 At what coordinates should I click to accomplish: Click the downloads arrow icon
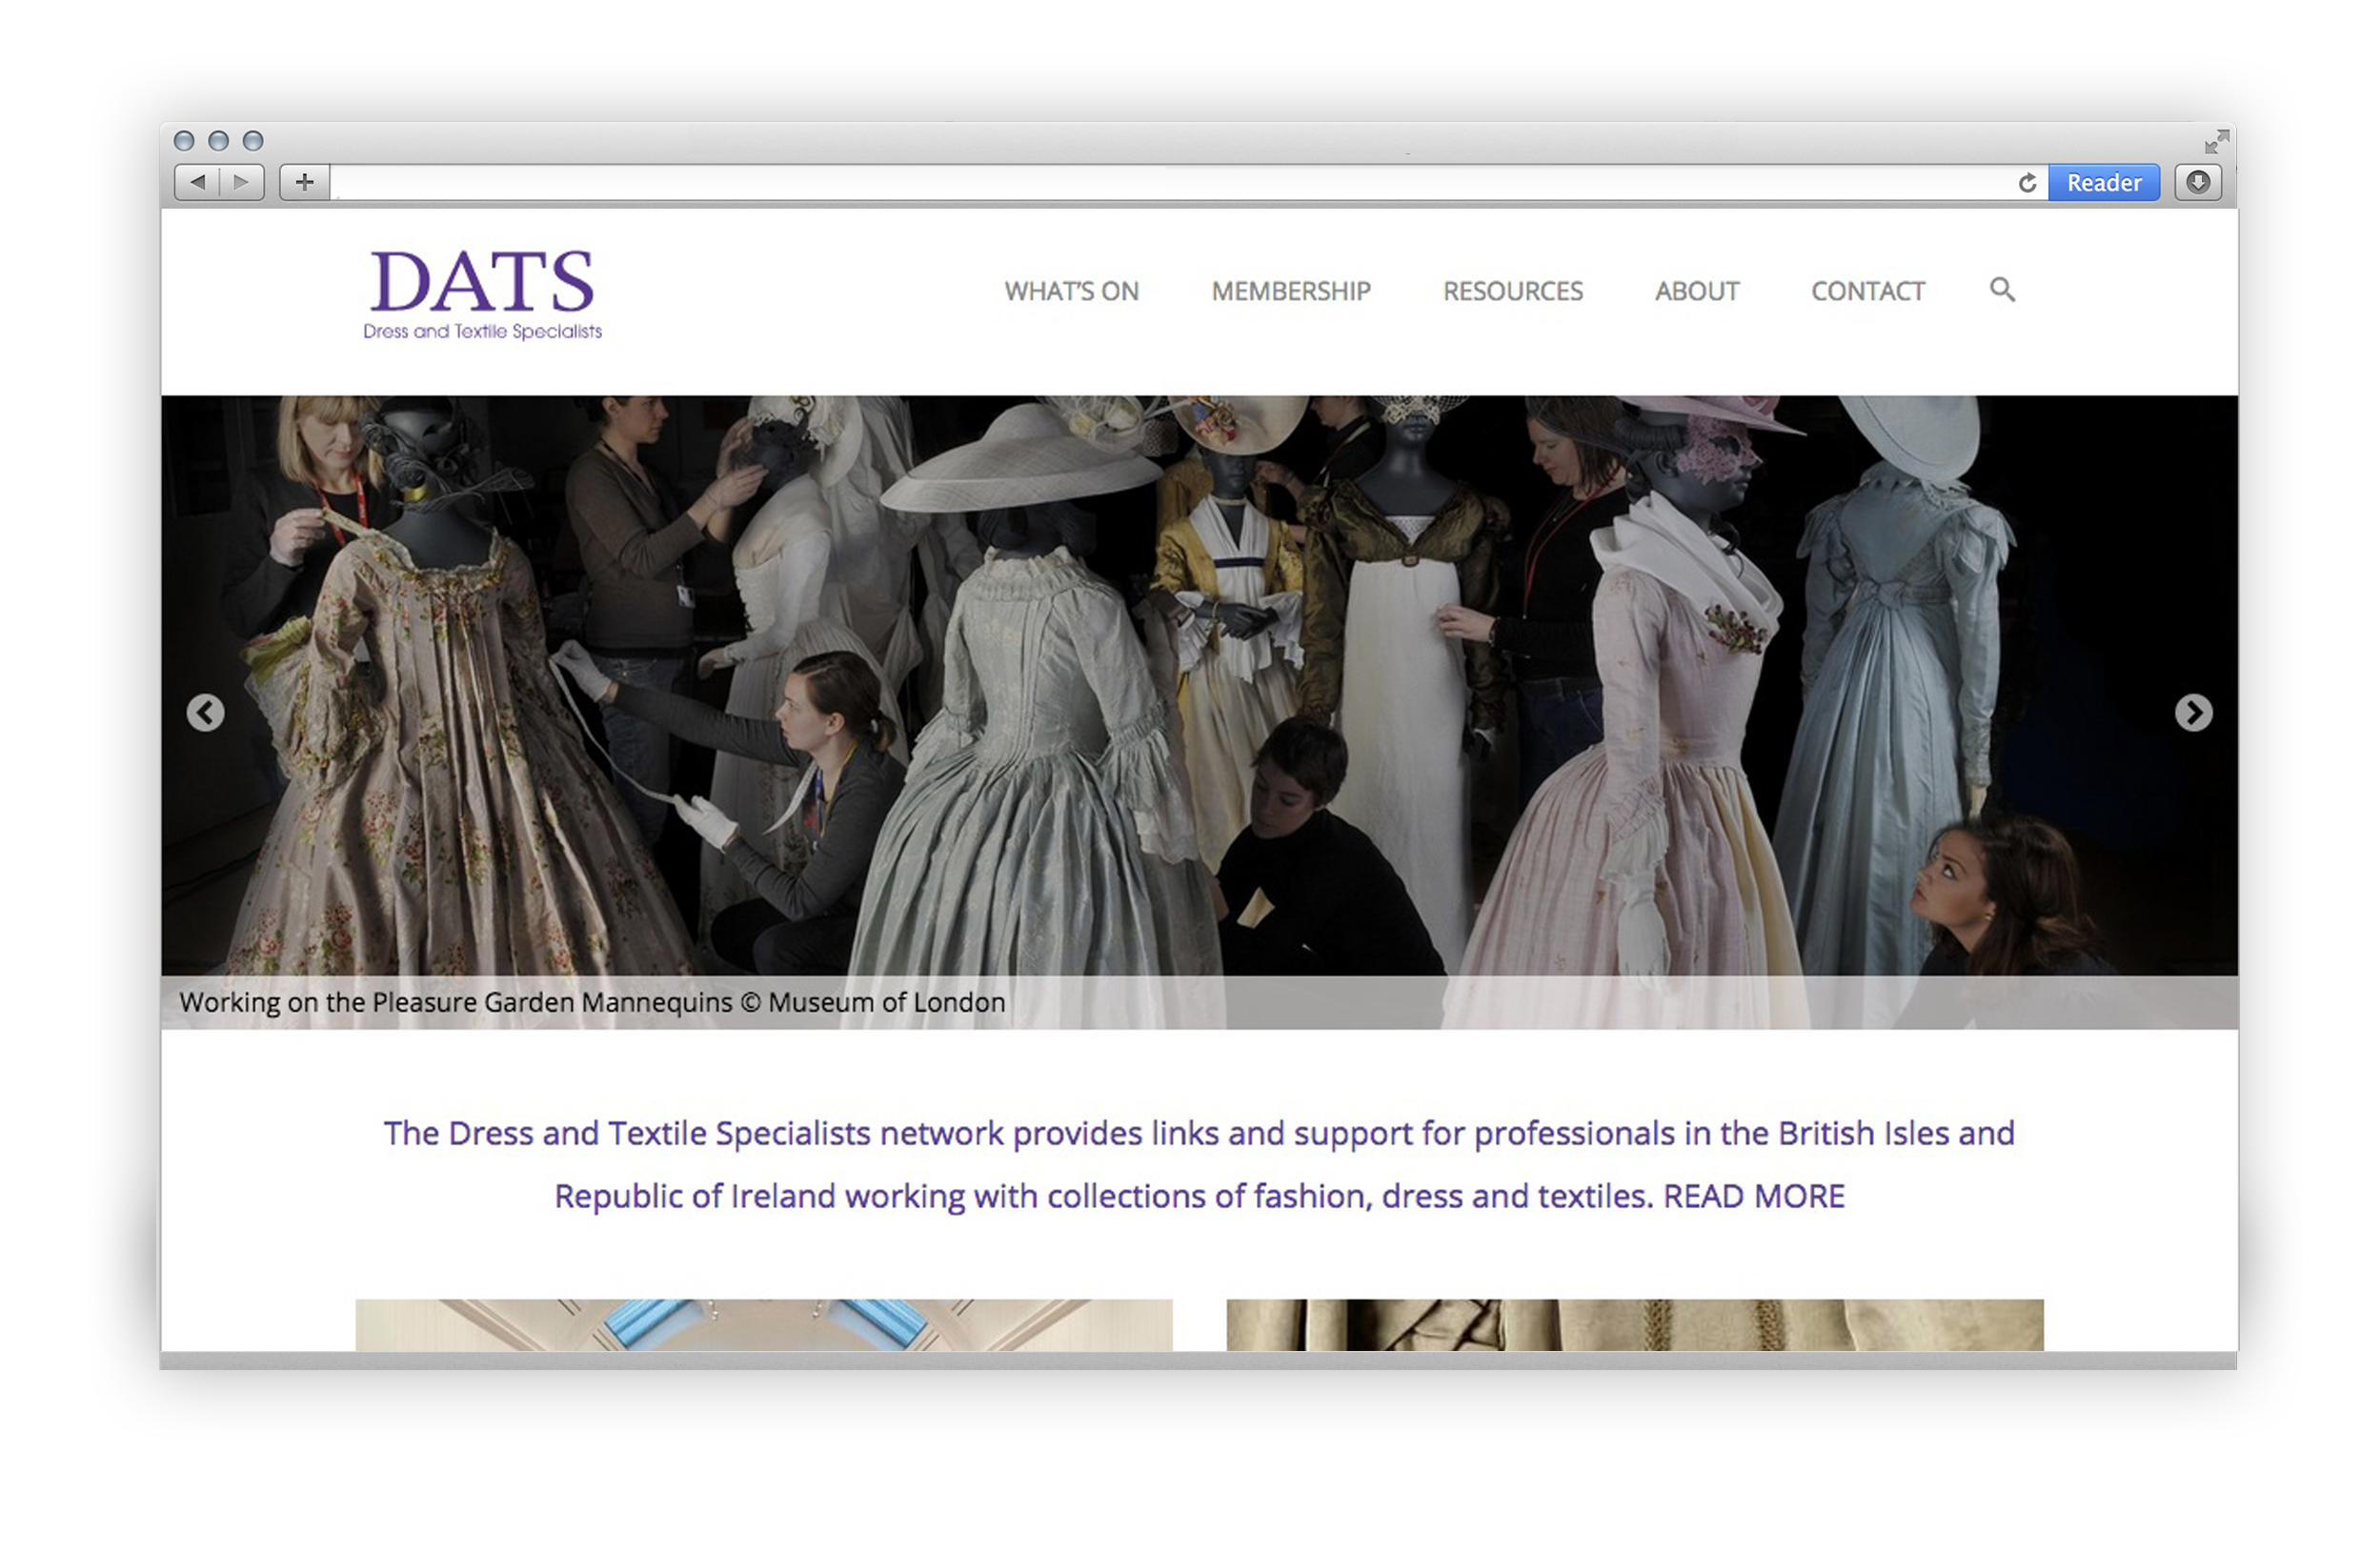(x=2198, y=183)
